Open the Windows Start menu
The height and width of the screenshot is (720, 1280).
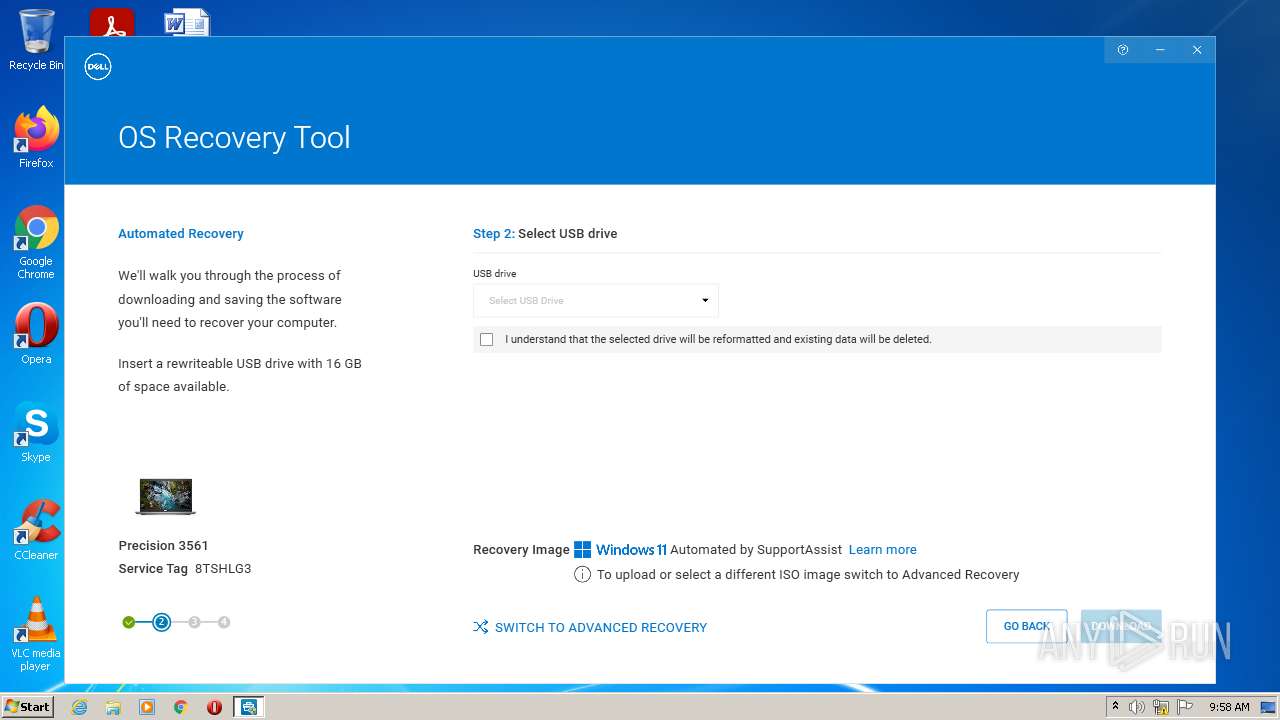pos(27,706)
